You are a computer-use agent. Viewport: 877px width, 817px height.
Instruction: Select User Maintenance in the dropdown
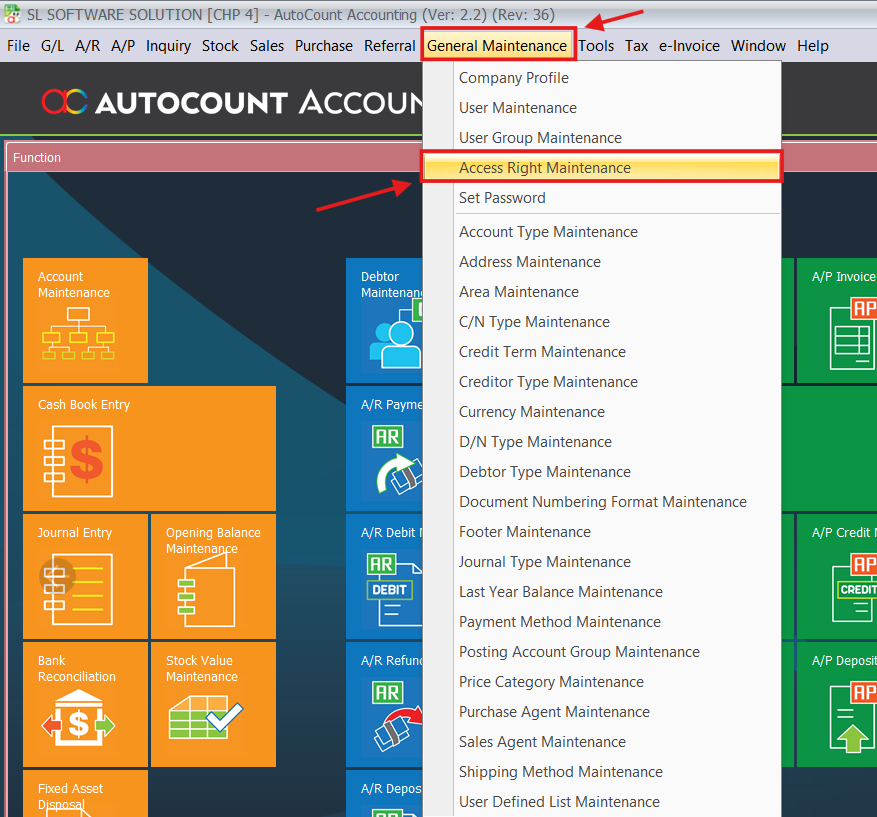click(518, 108)
